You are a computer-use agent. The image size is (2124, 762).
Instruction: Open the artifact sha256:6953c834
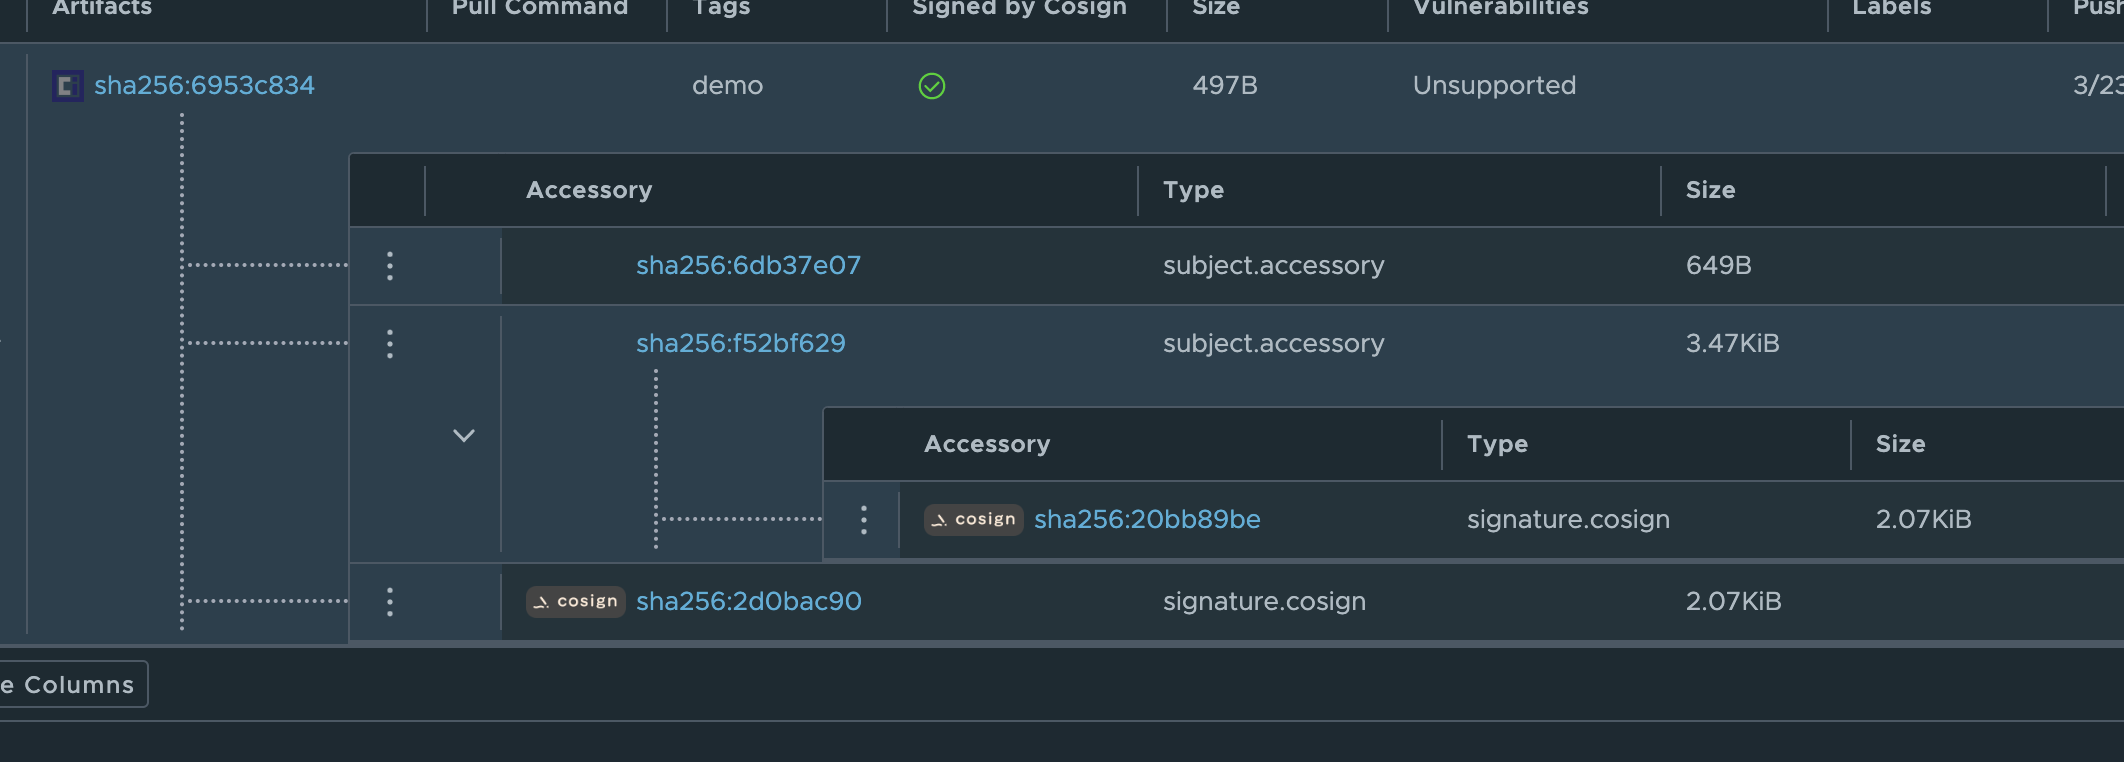204,85
